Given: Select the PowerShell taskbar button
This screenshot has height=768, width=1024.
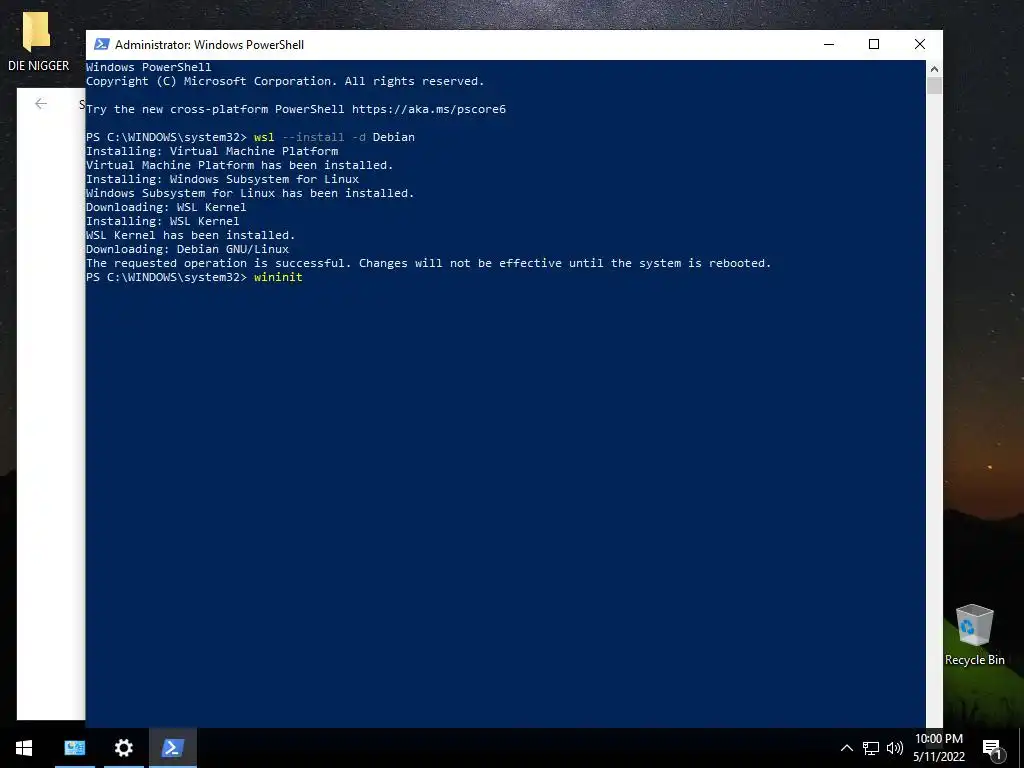Looking at the screenshot, I should pyautogui.click(x=172, y=748).
